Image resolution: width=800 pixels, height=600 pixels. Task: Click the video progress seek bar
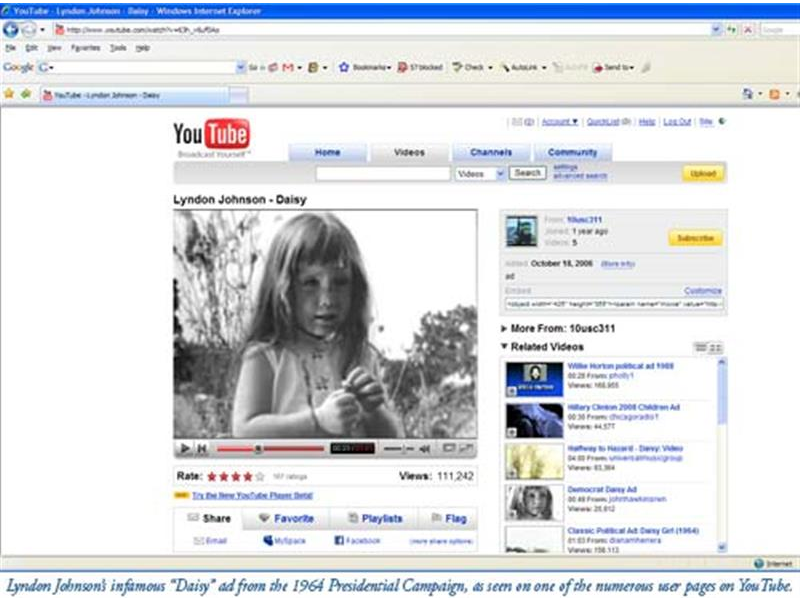(x=270, y=449)
